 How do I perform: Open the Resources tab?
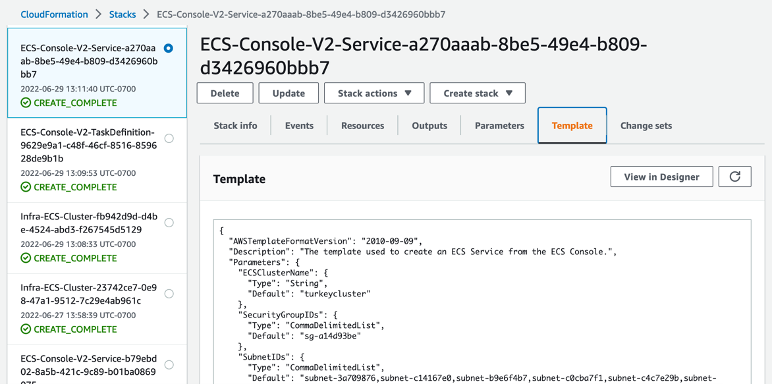[x=362, y=126]
